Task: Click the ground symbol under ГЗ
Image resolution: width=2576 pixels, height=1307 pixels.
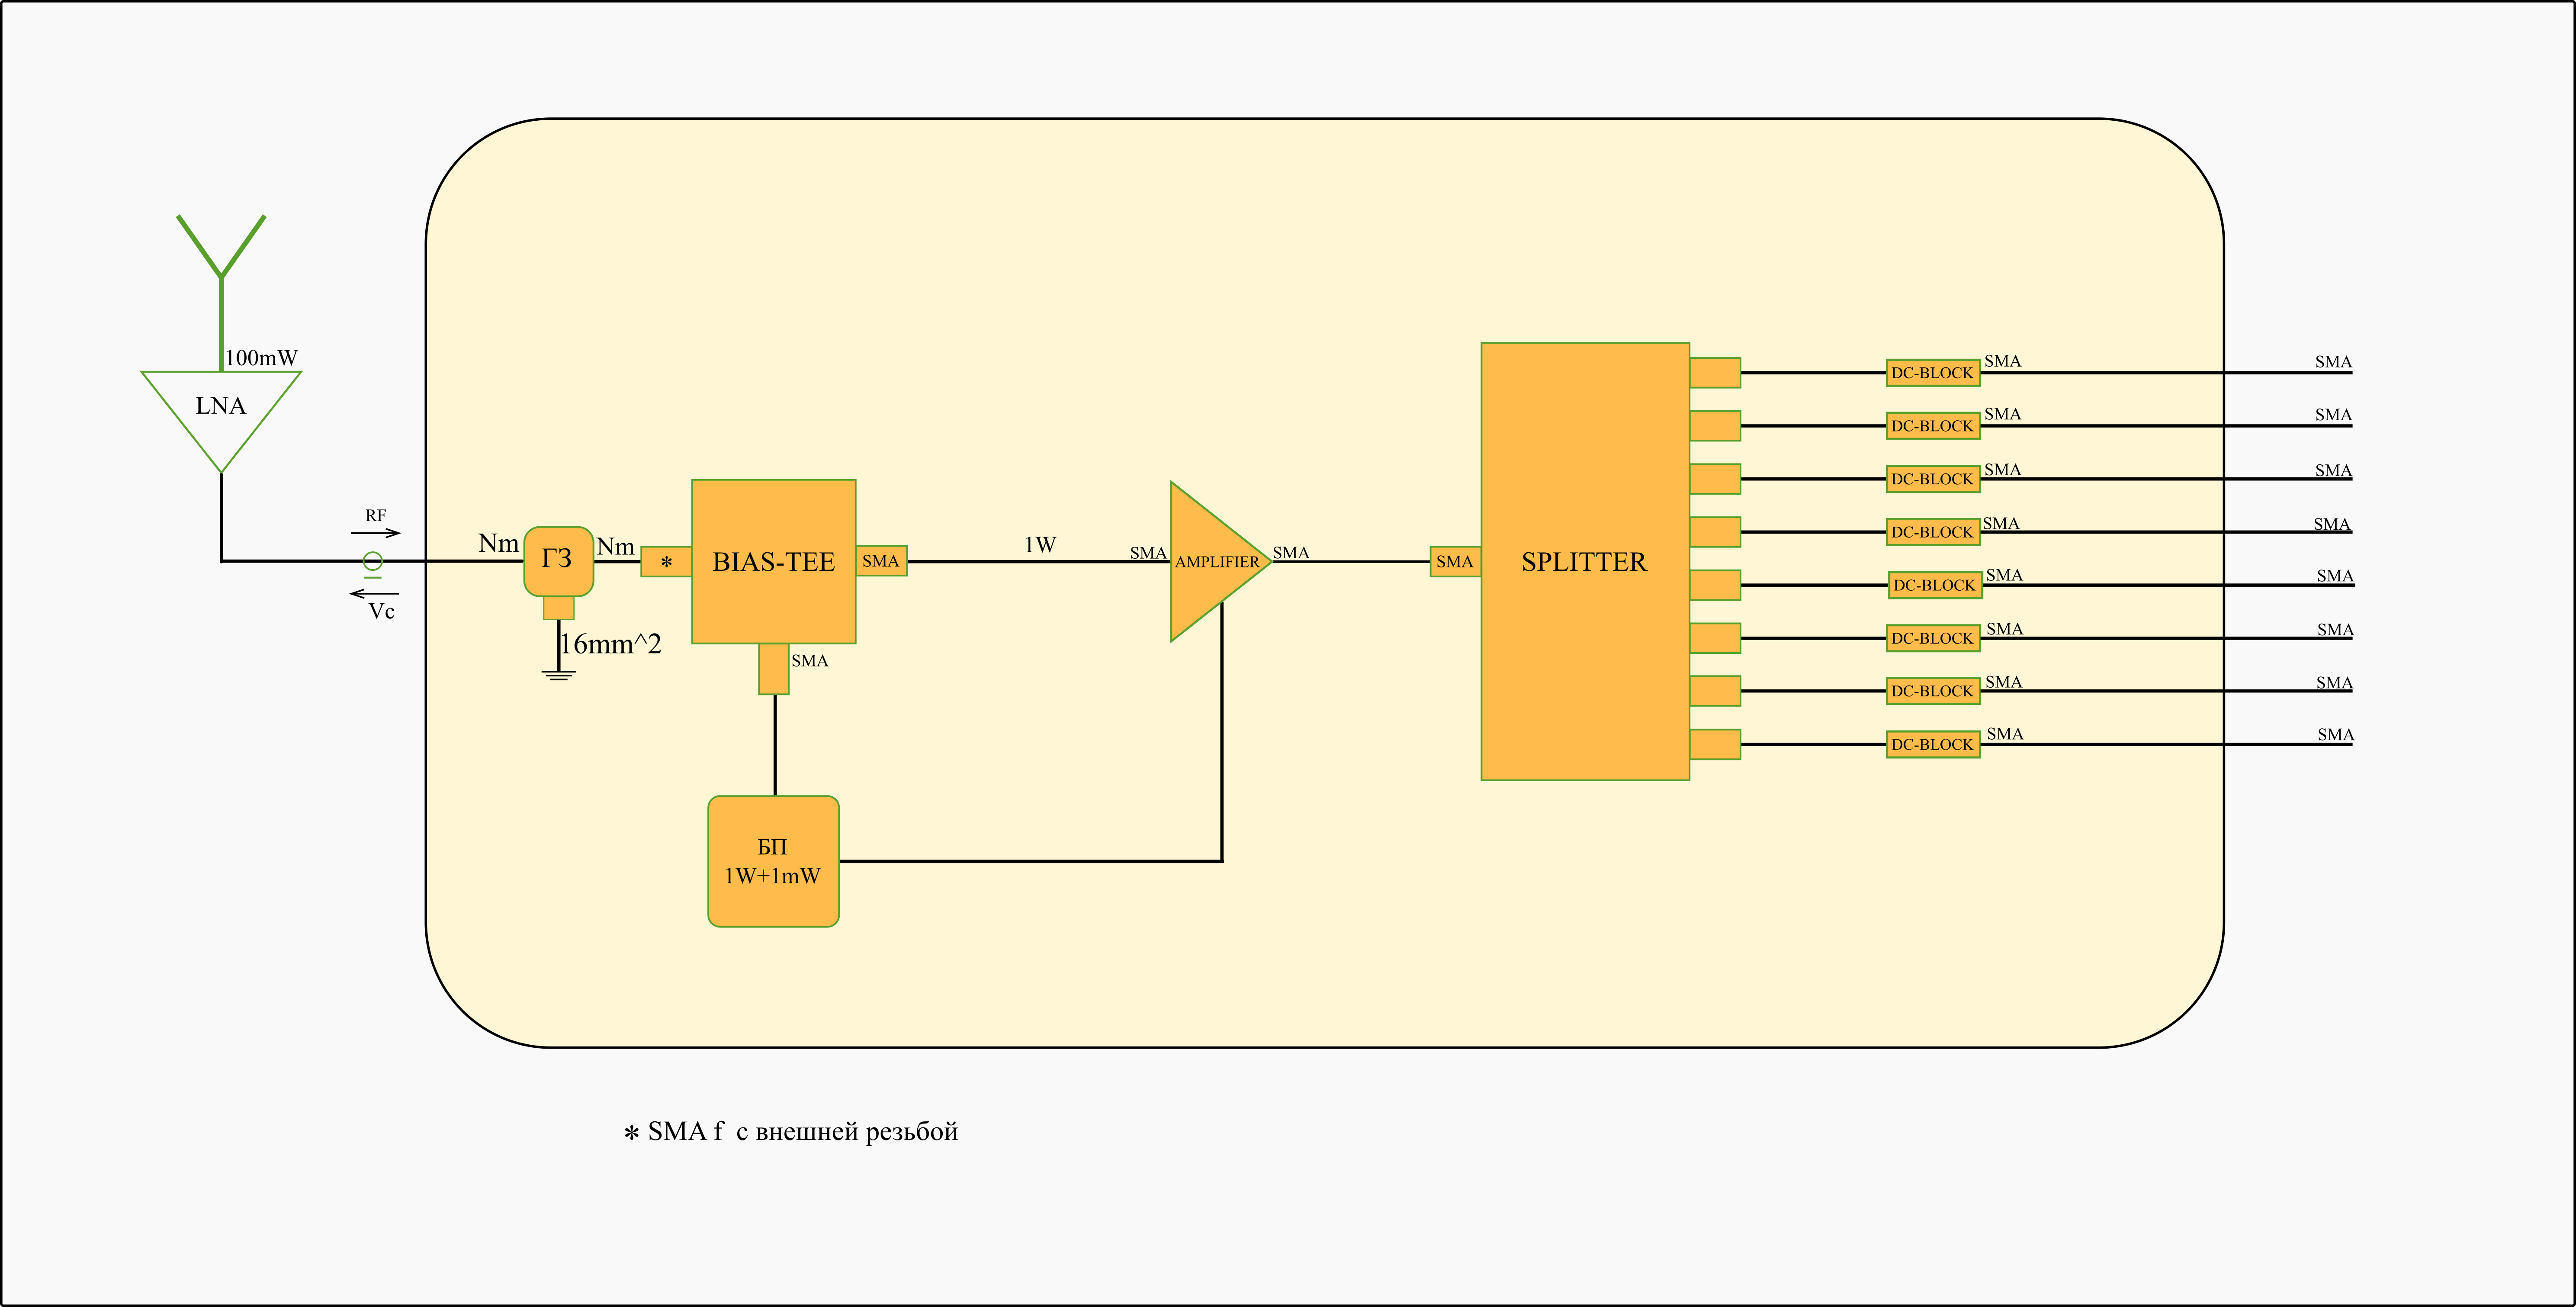Action: pyautogui.click(x=558, y=675)
